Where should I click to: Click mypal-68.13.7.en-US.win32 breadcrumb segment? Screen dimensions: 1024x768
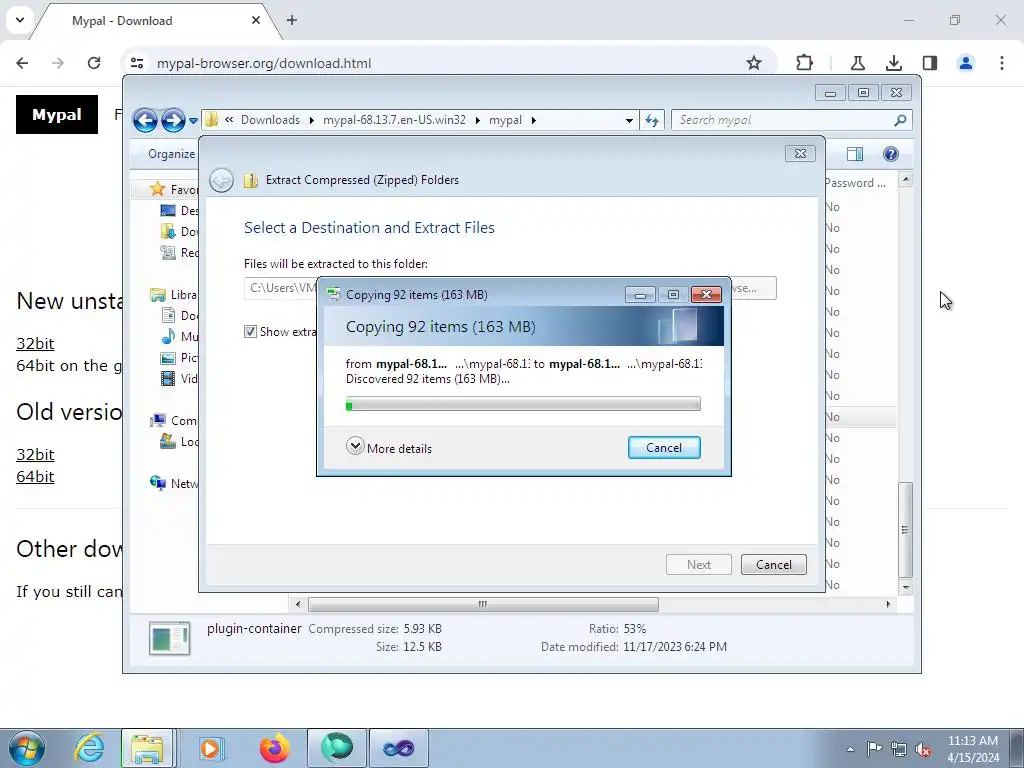coord(394,120)
